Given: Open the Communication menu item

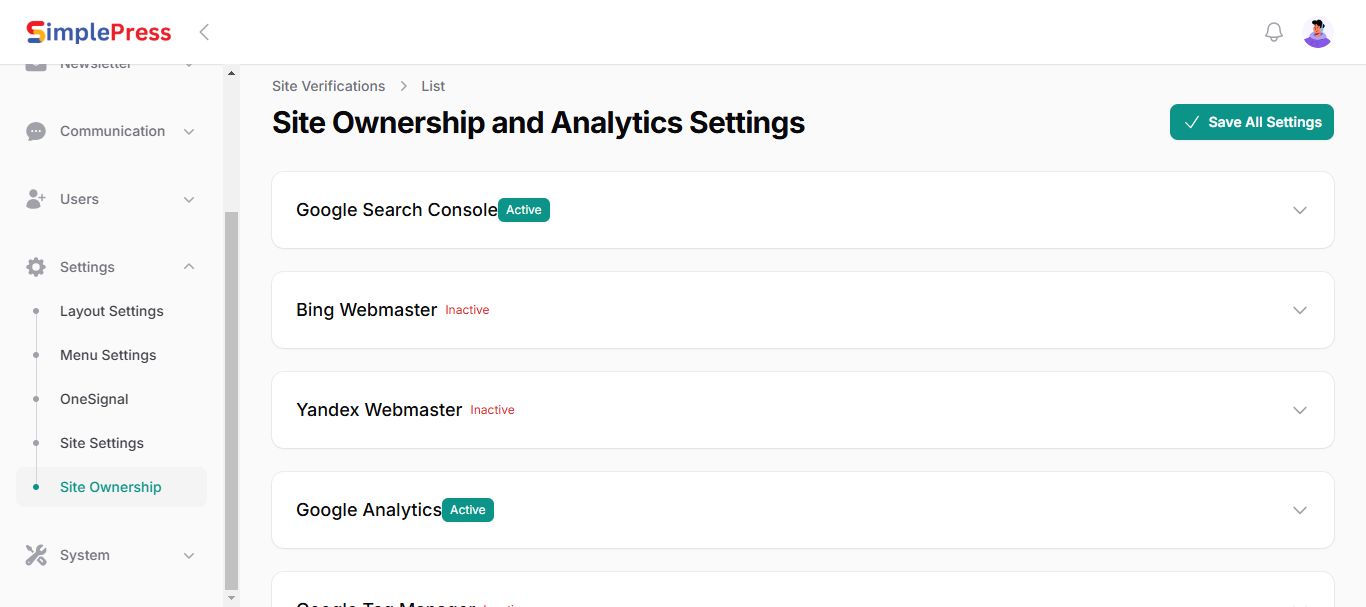Looking at the screenshot, I should 112,131.
